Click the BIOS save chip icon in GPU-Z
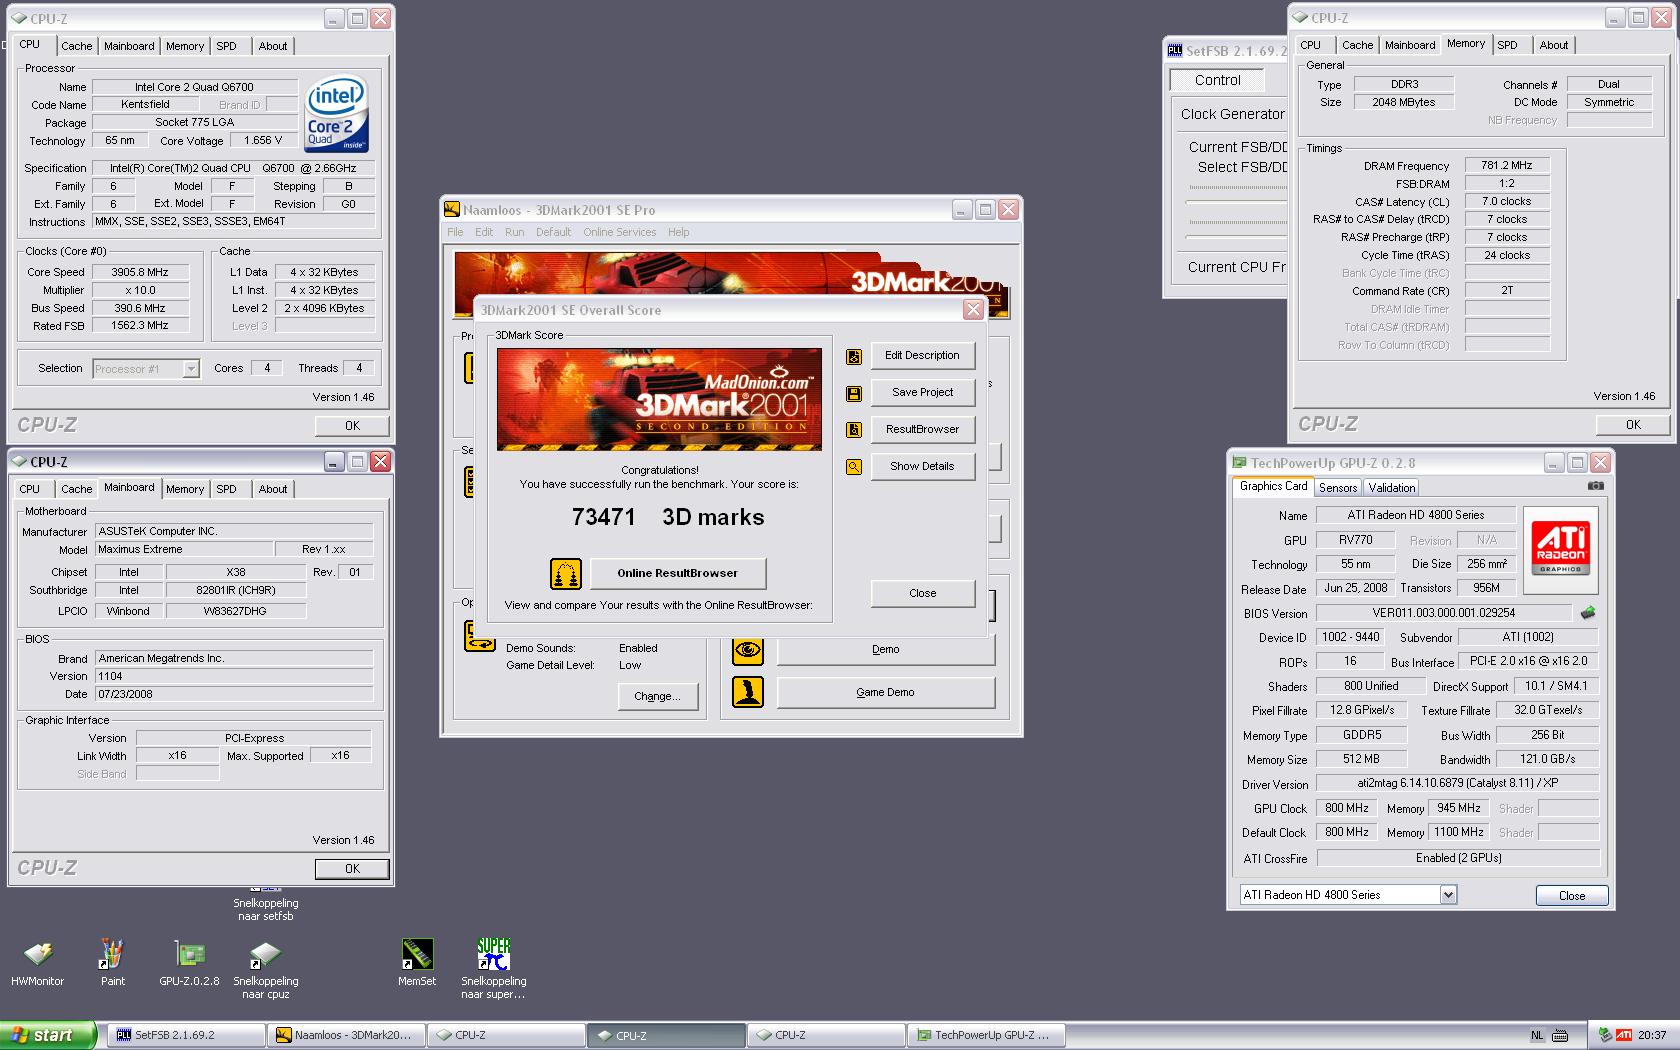This screenshot has width=1680, height=1050. 1588,613
